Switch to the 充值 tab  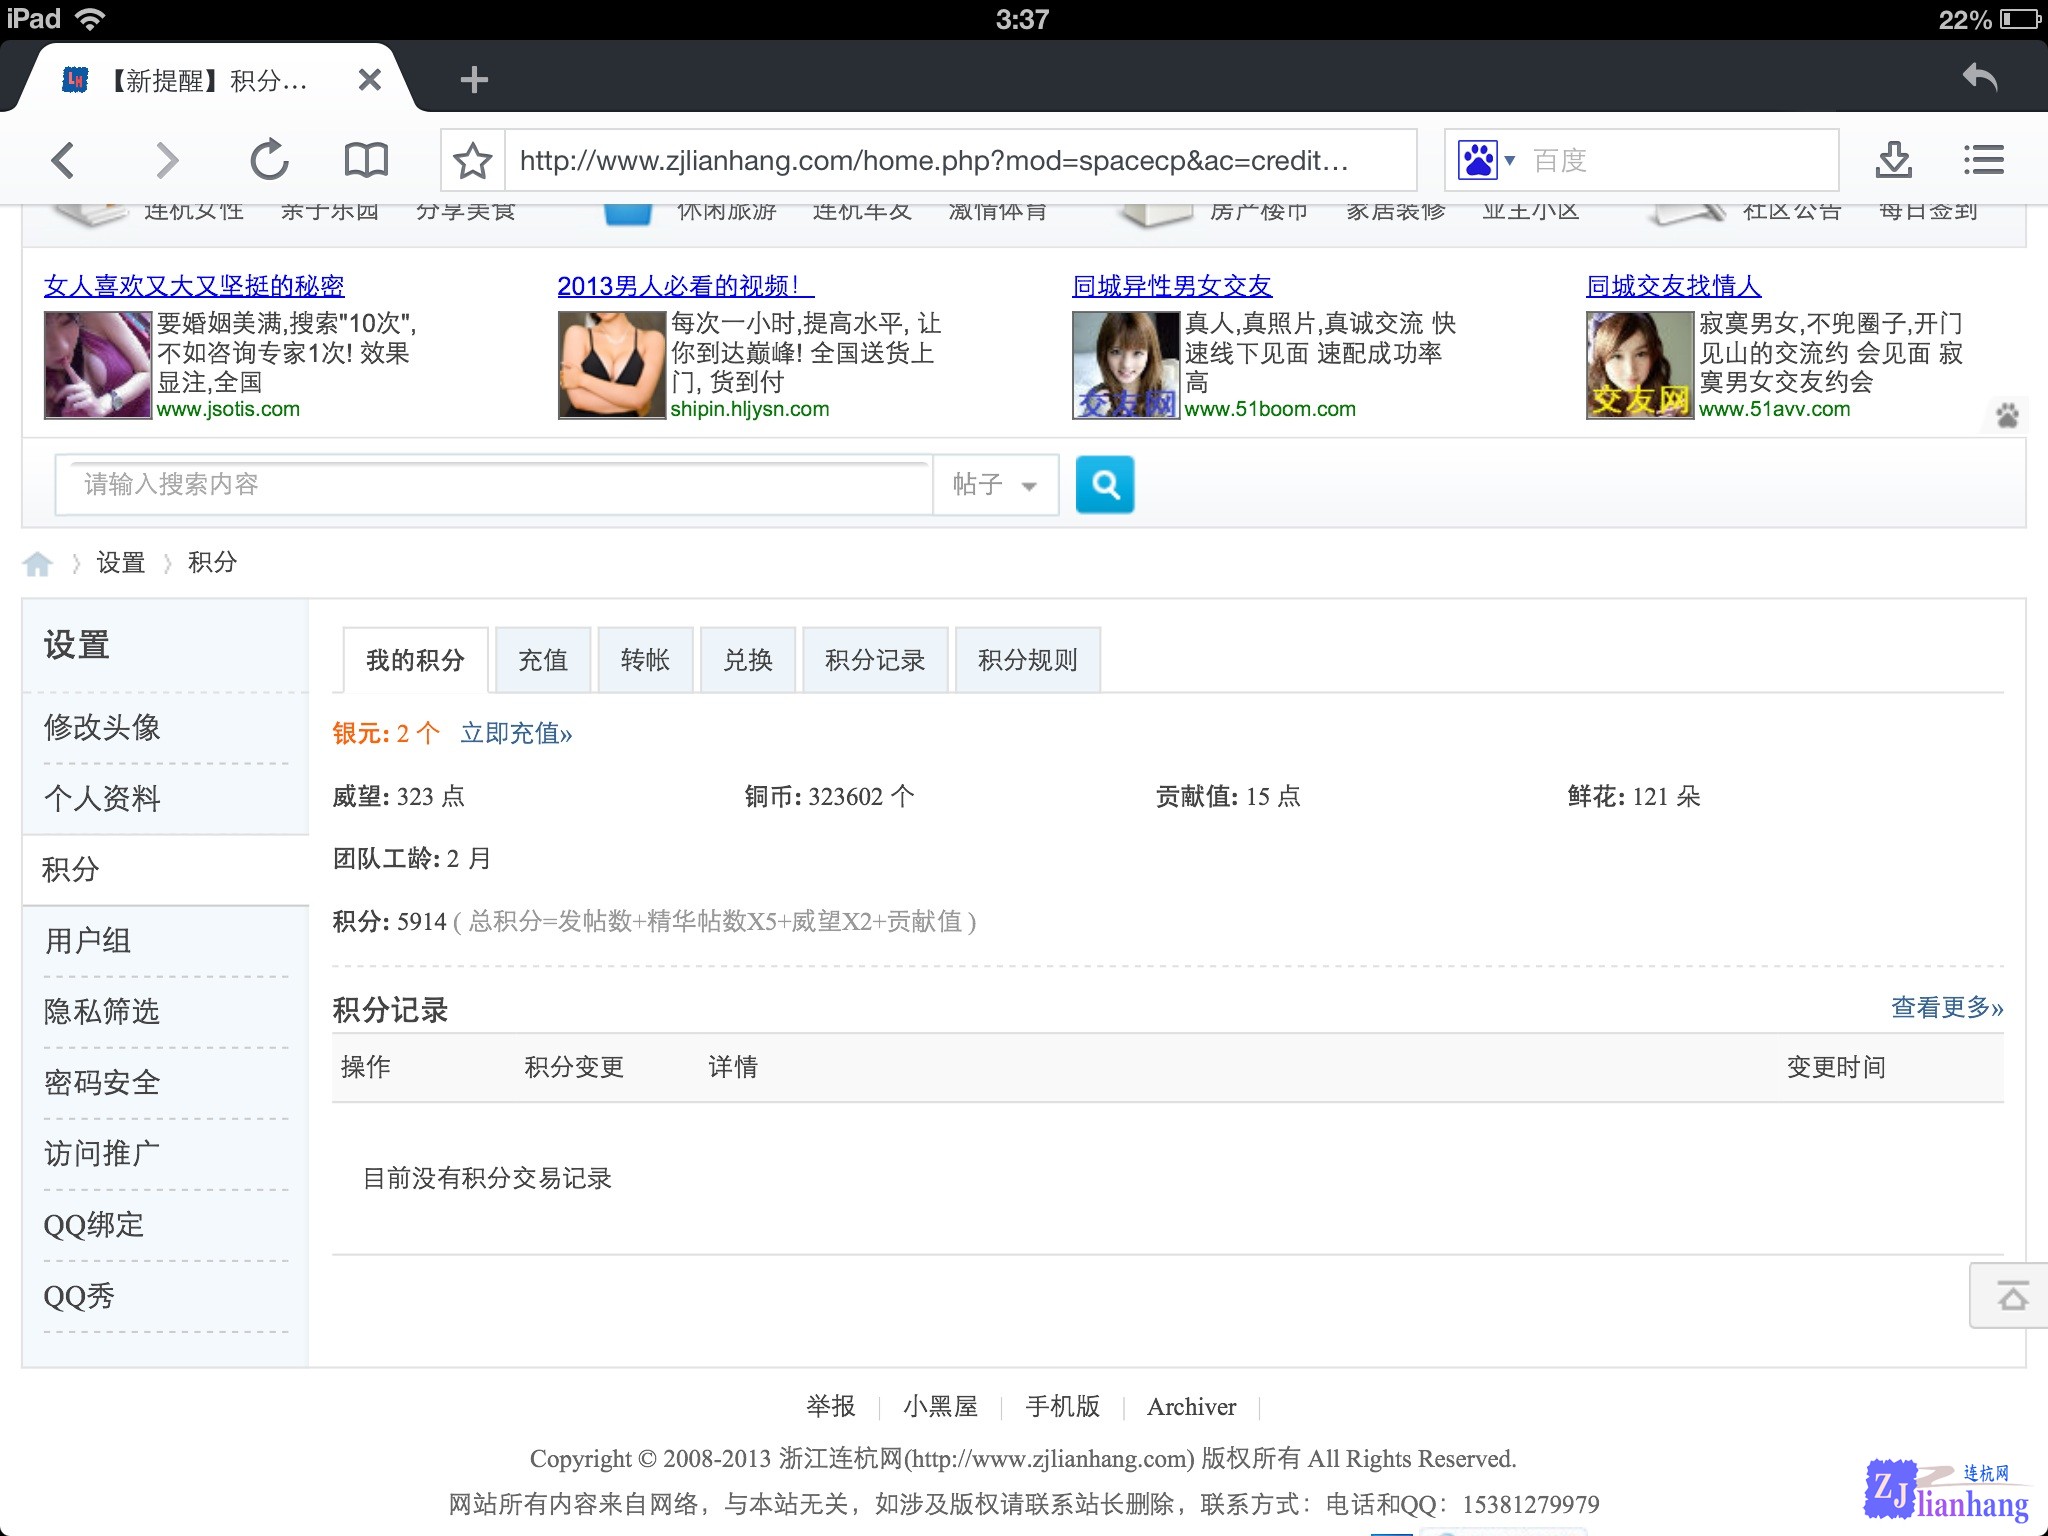tap(543, 660)
